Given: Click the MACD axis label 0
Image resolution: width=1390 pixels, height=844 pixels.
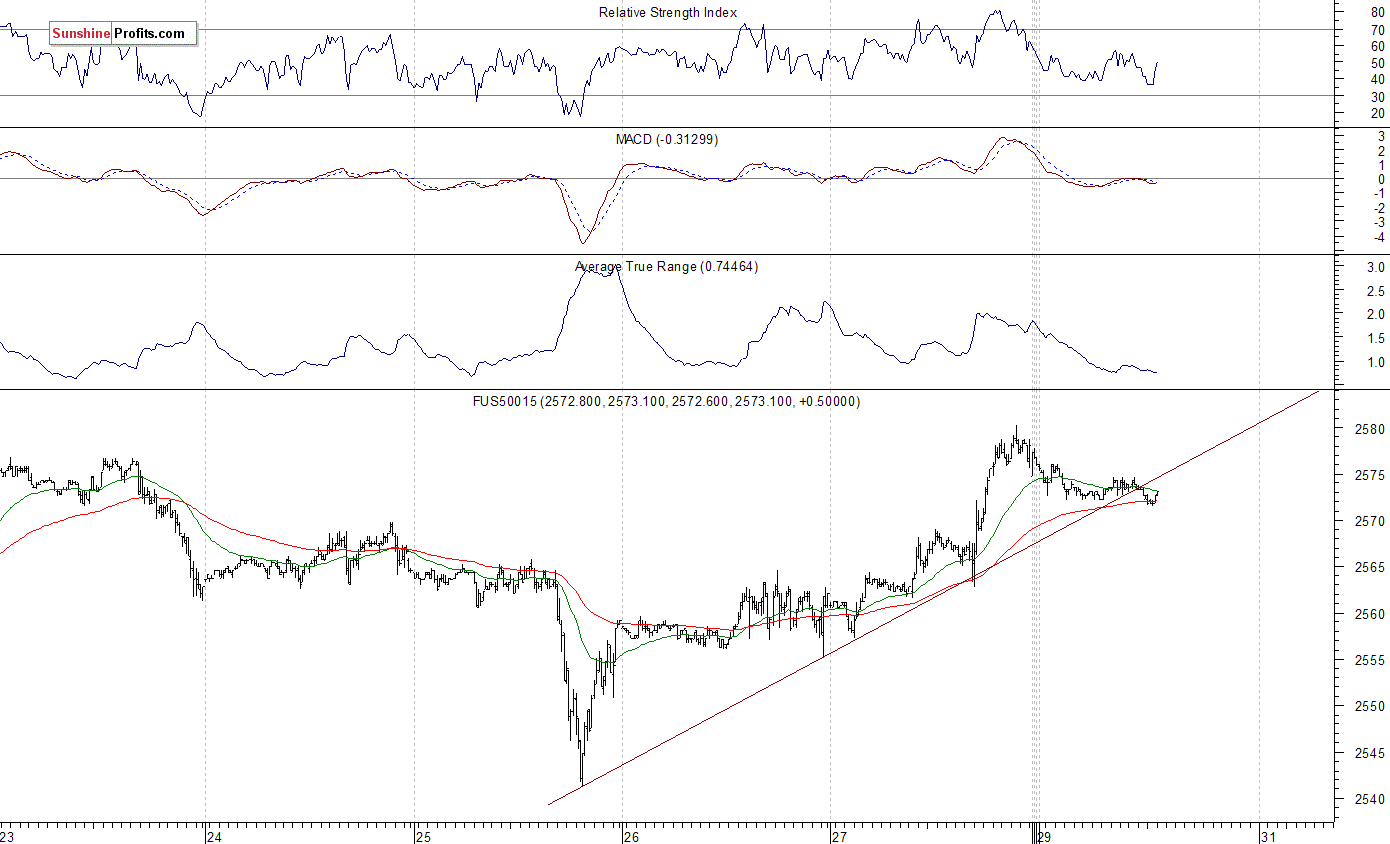Looking at the screenshot, I should (x=1381, y=179).
